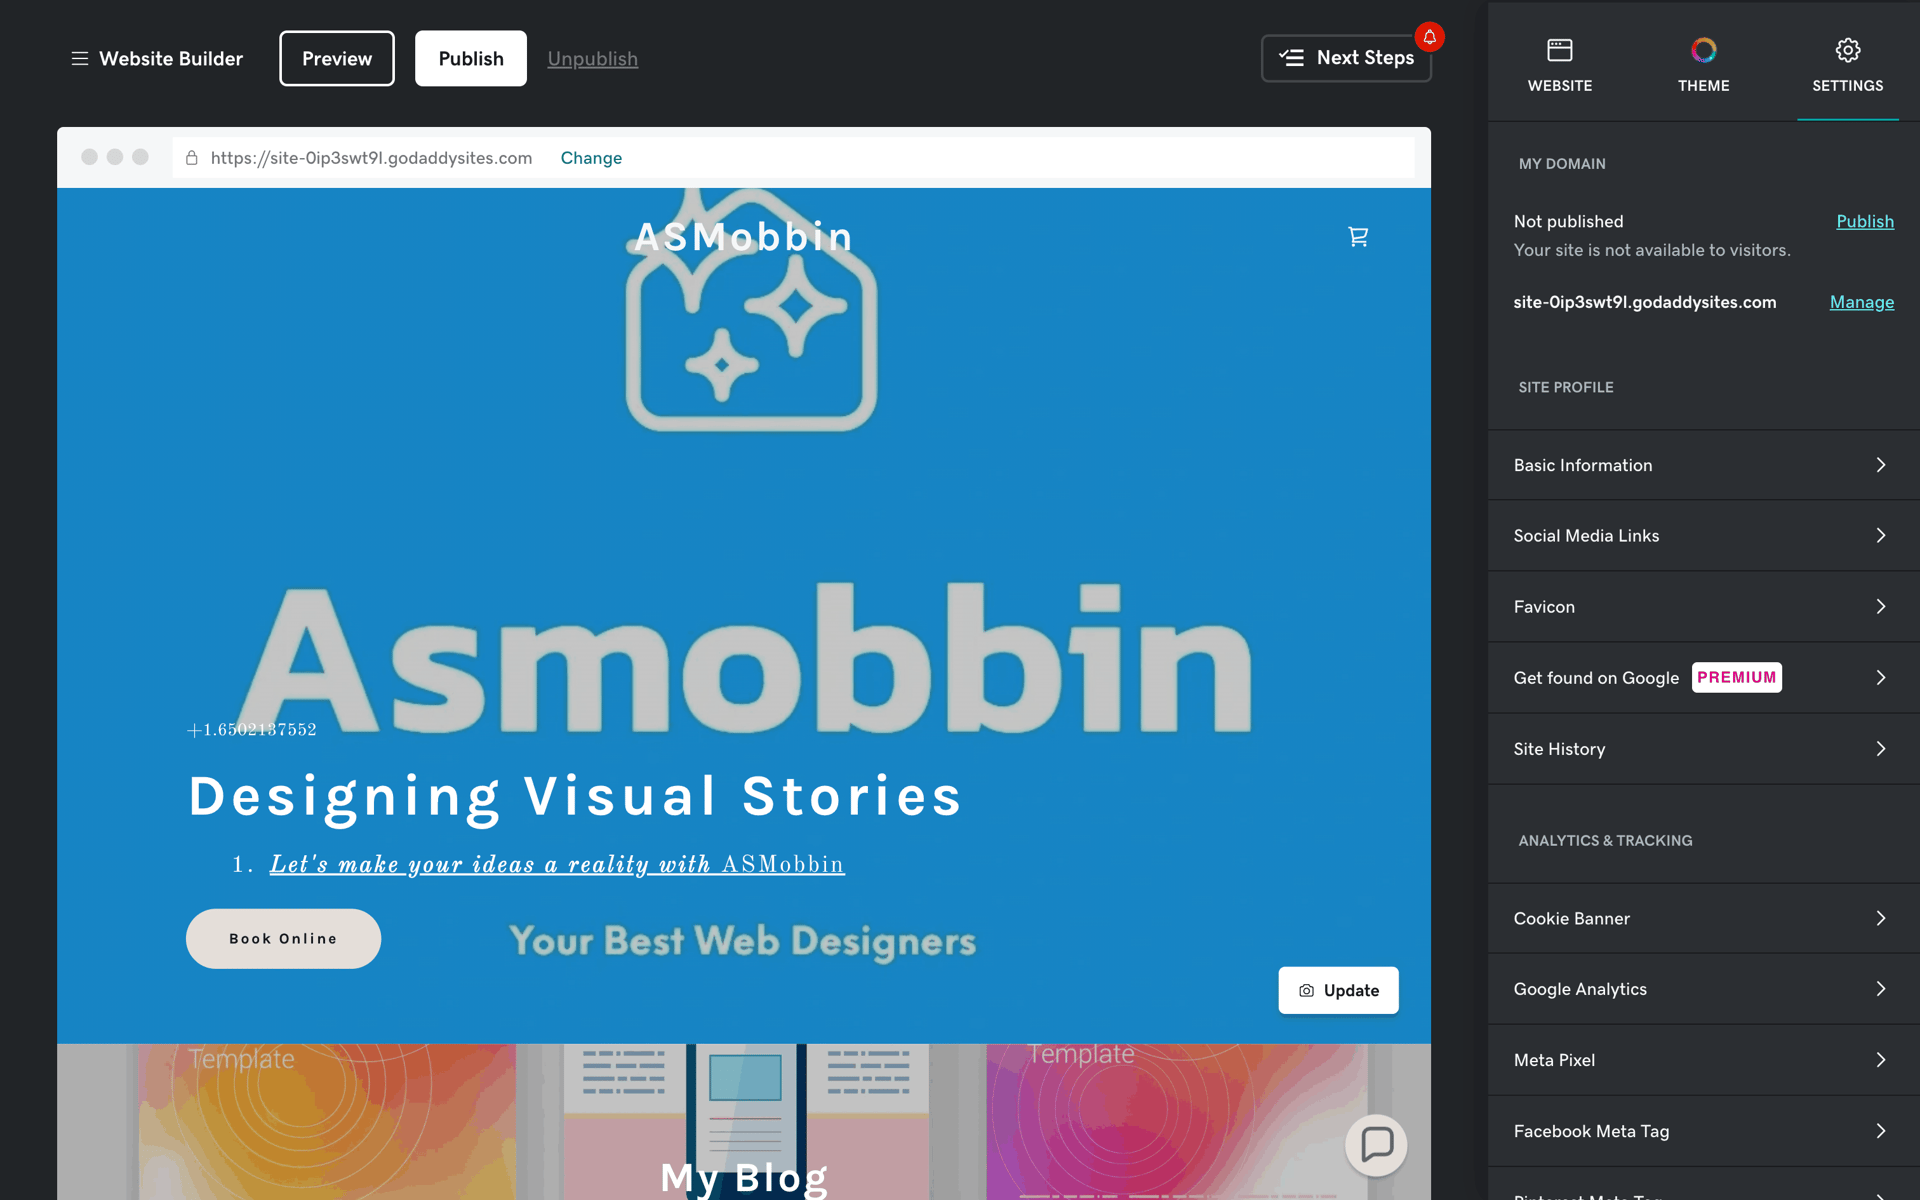Expand Facebook Meta Tag settings
The width and height of the screenshot is (1920, 1200).
1704,1131
